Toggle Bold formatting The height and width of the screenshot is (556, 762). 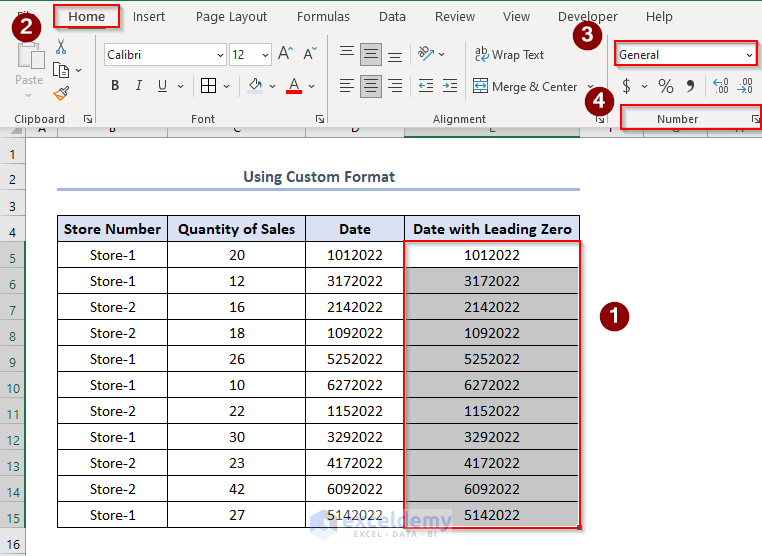(116, 86)
